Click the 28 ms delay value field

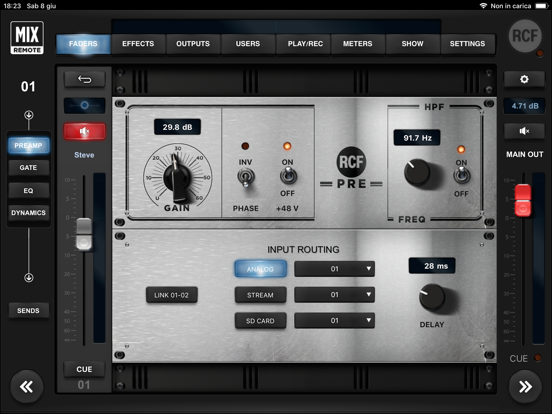432,266
